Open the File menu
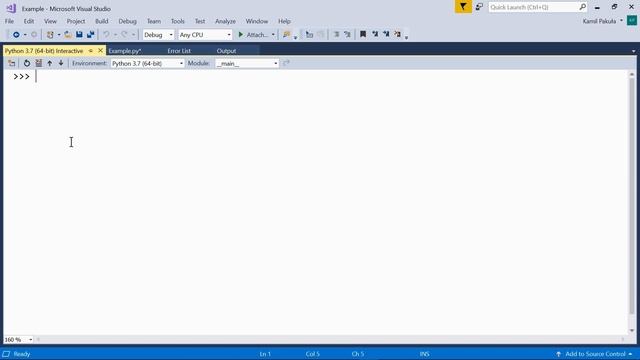This screenshot has width=640, height=360. pos(9,21)
